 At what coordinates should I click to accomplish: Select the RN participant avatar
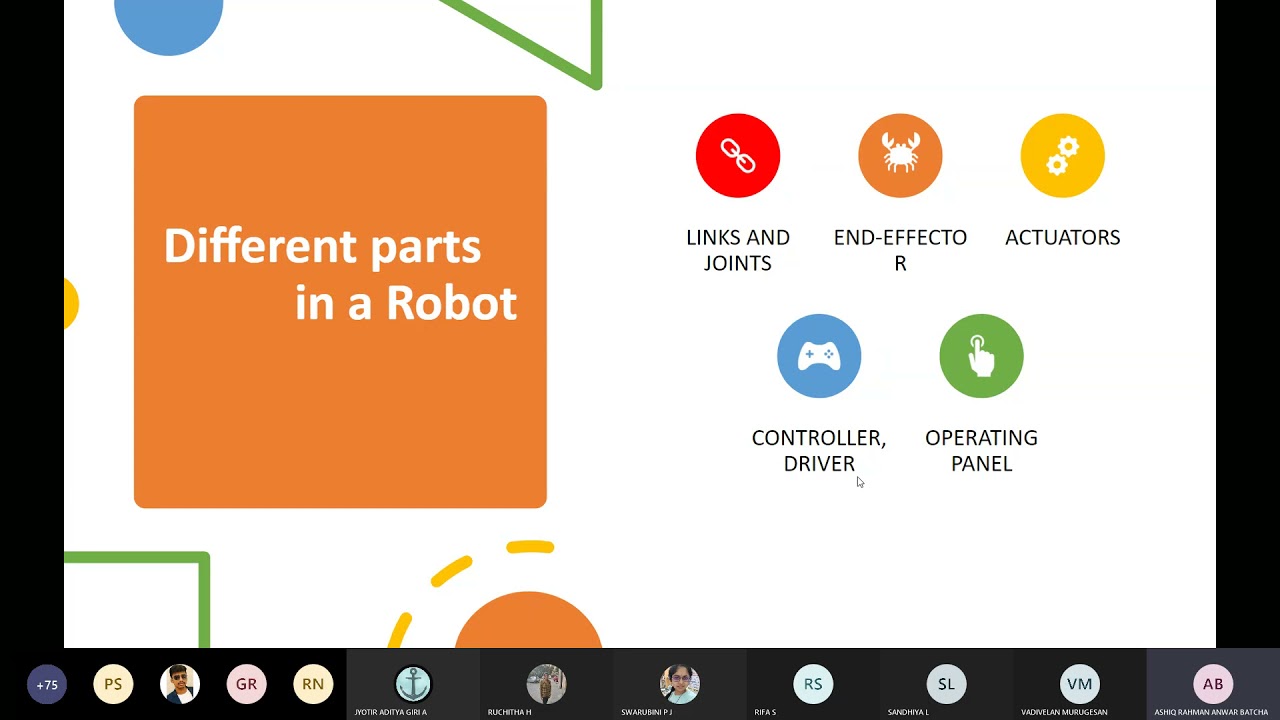click(x=313, y=685)
